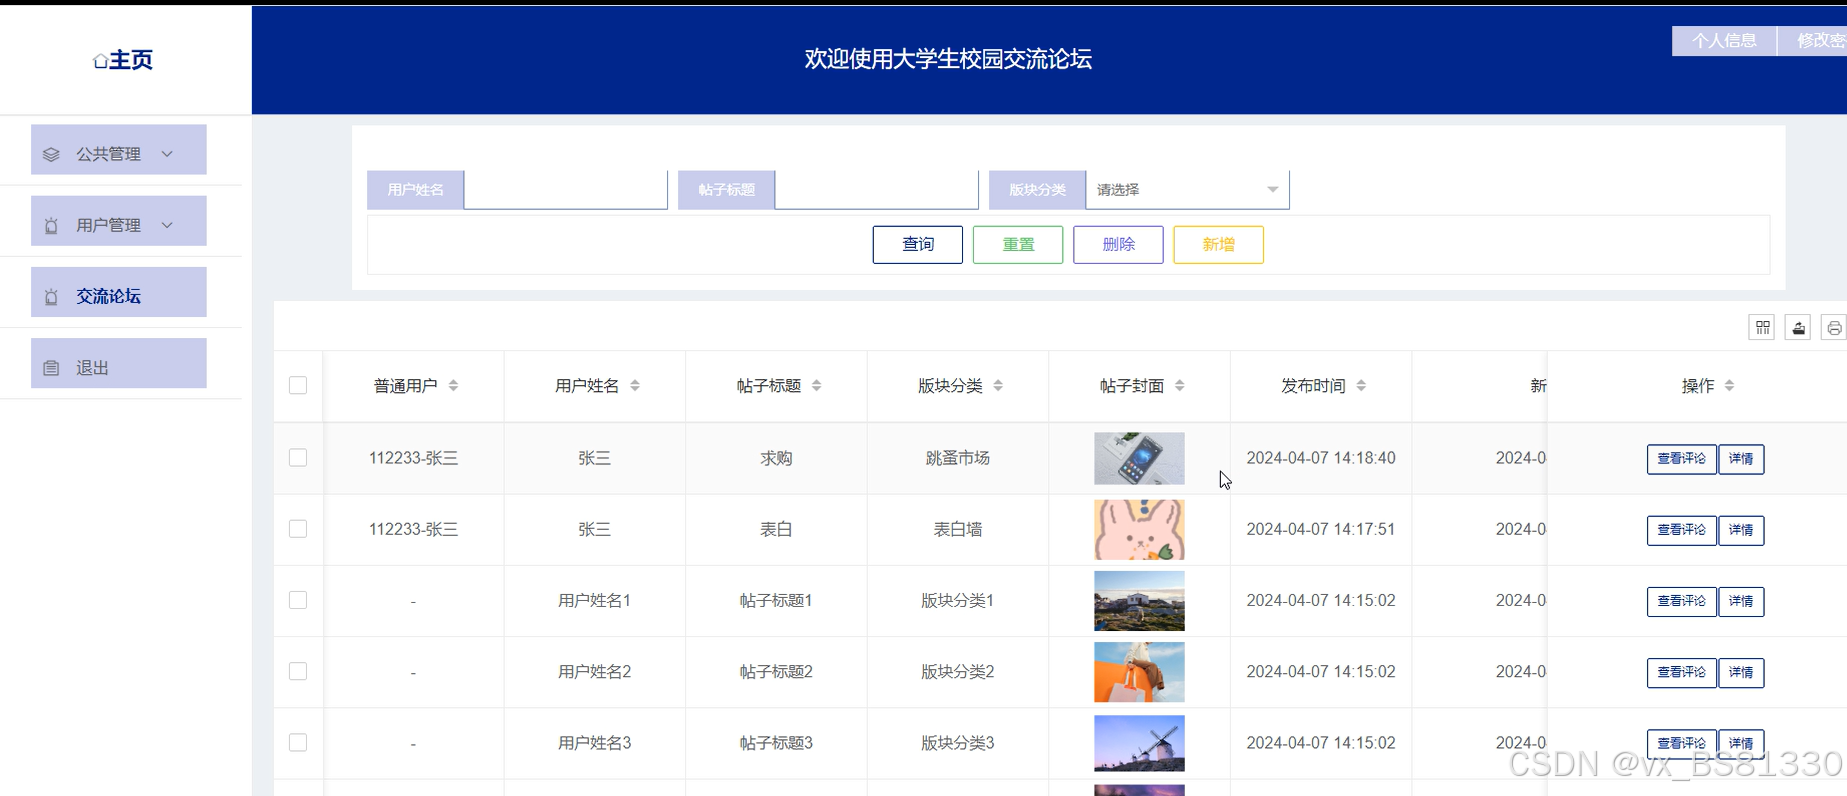Image resolution: width=1847 pixels, height=796 pixels.
Task: Select the 交流论坛 menu item
Action: pyautogui.click(x=119, y=292)
